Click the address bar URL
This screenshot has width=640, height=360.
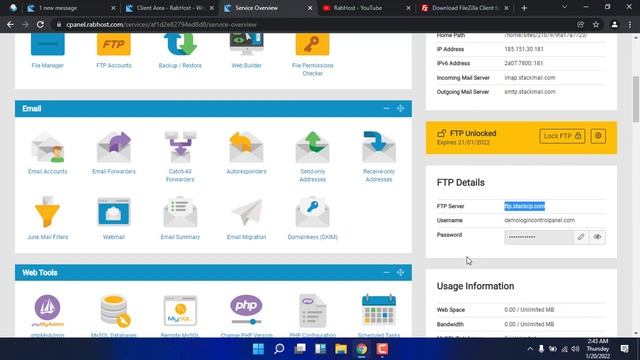tap(161, 24)
